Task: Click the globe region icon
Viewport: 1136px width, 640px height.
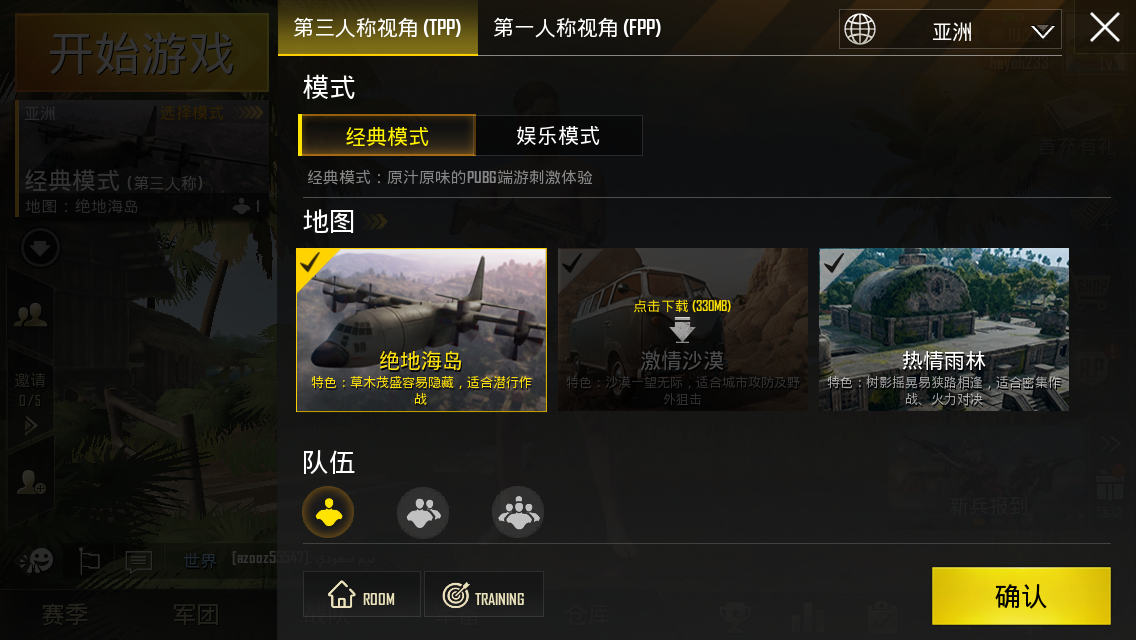Action: (x=860, y=30)
